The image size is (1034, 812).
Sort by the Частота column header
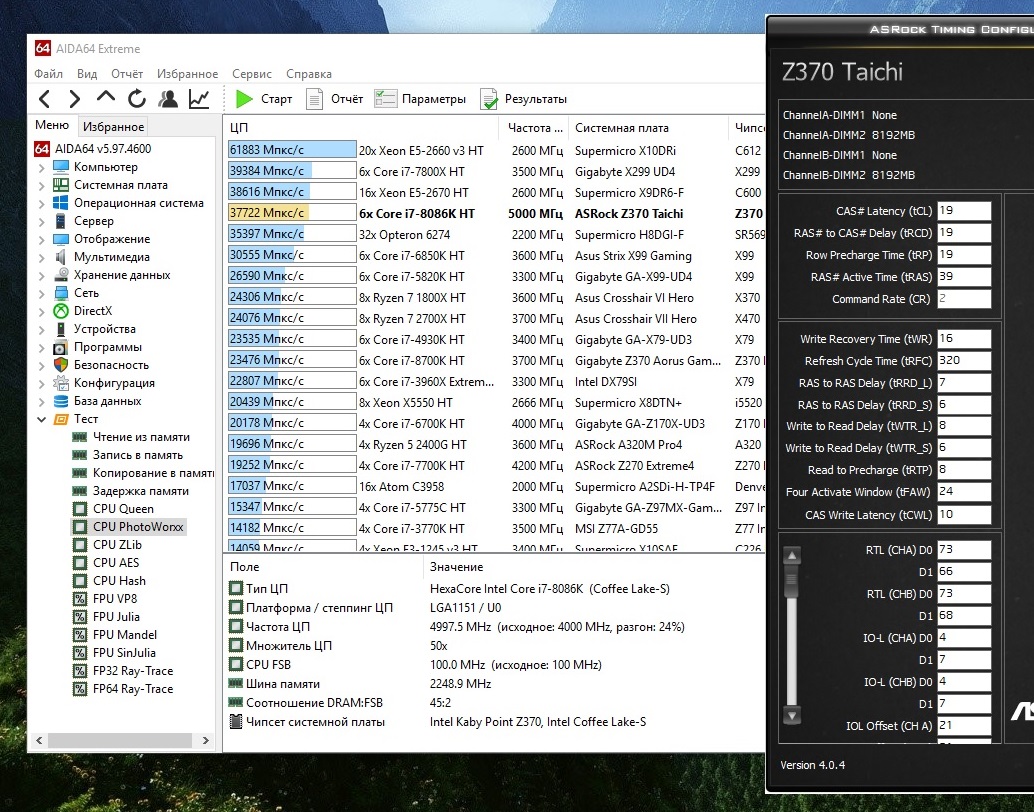535,128
